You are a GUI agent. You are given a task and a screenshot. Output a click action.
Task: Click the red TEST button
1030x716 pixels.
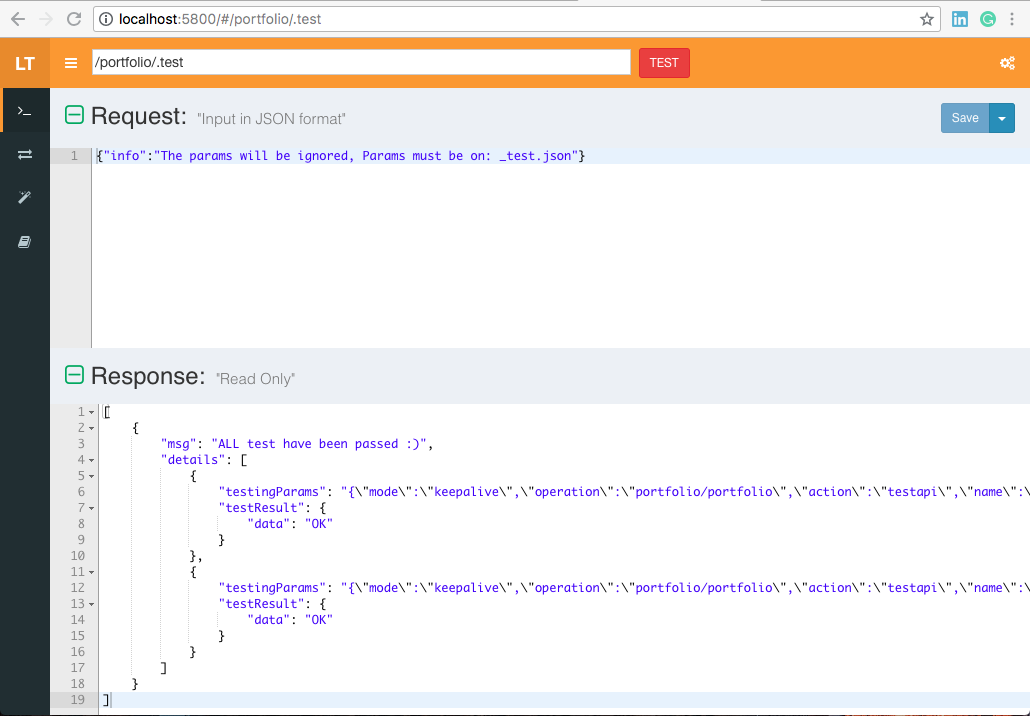coord(664,63)
